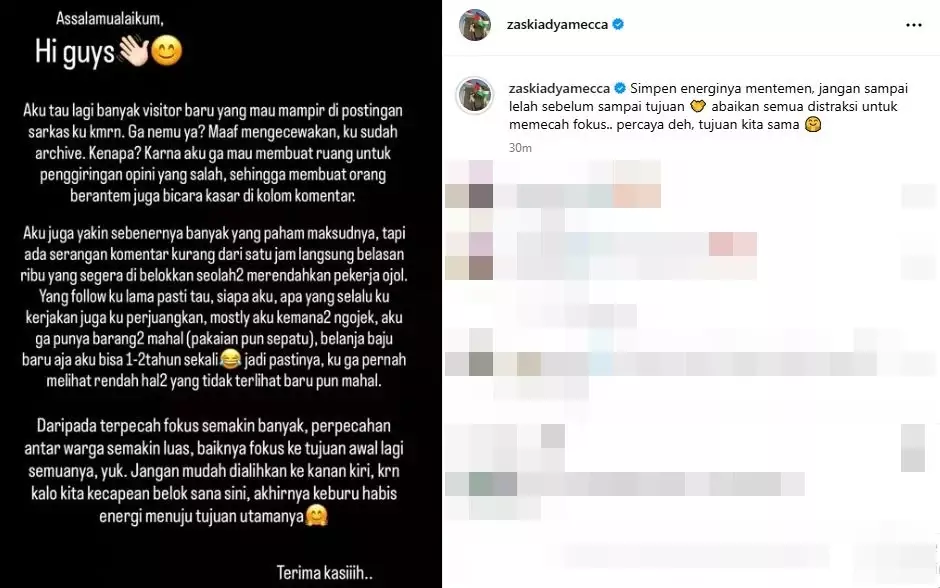This screenshot has width=940, height=588.
Task: Open the three-dot more options menu
Action: (x=914, y=25)
